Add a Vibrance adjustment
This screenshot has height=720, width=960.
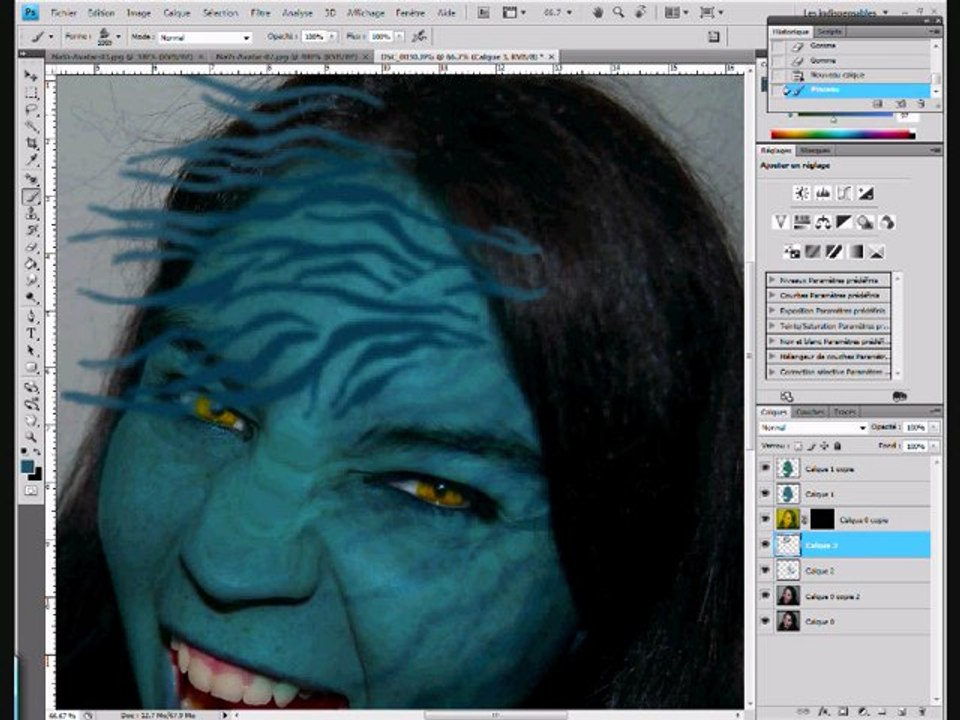(x=780, y=222)
